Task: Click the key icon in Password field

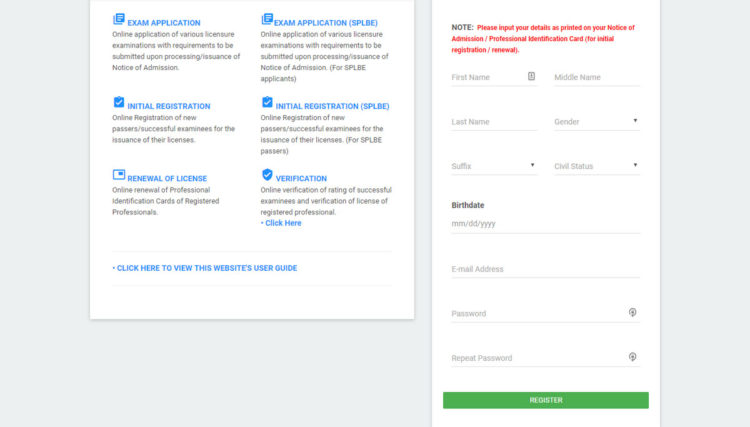Action: (633, 312)
